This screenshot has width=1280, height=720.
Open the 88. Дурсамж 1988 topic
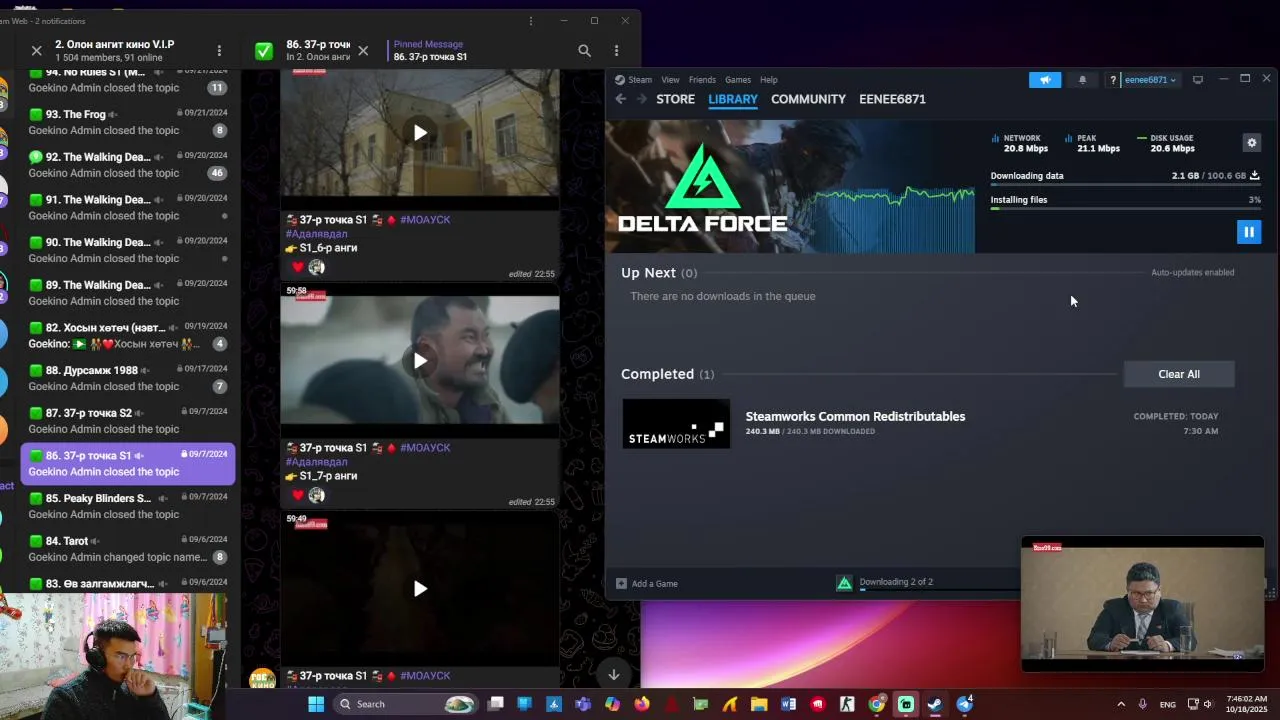[128, 378]
